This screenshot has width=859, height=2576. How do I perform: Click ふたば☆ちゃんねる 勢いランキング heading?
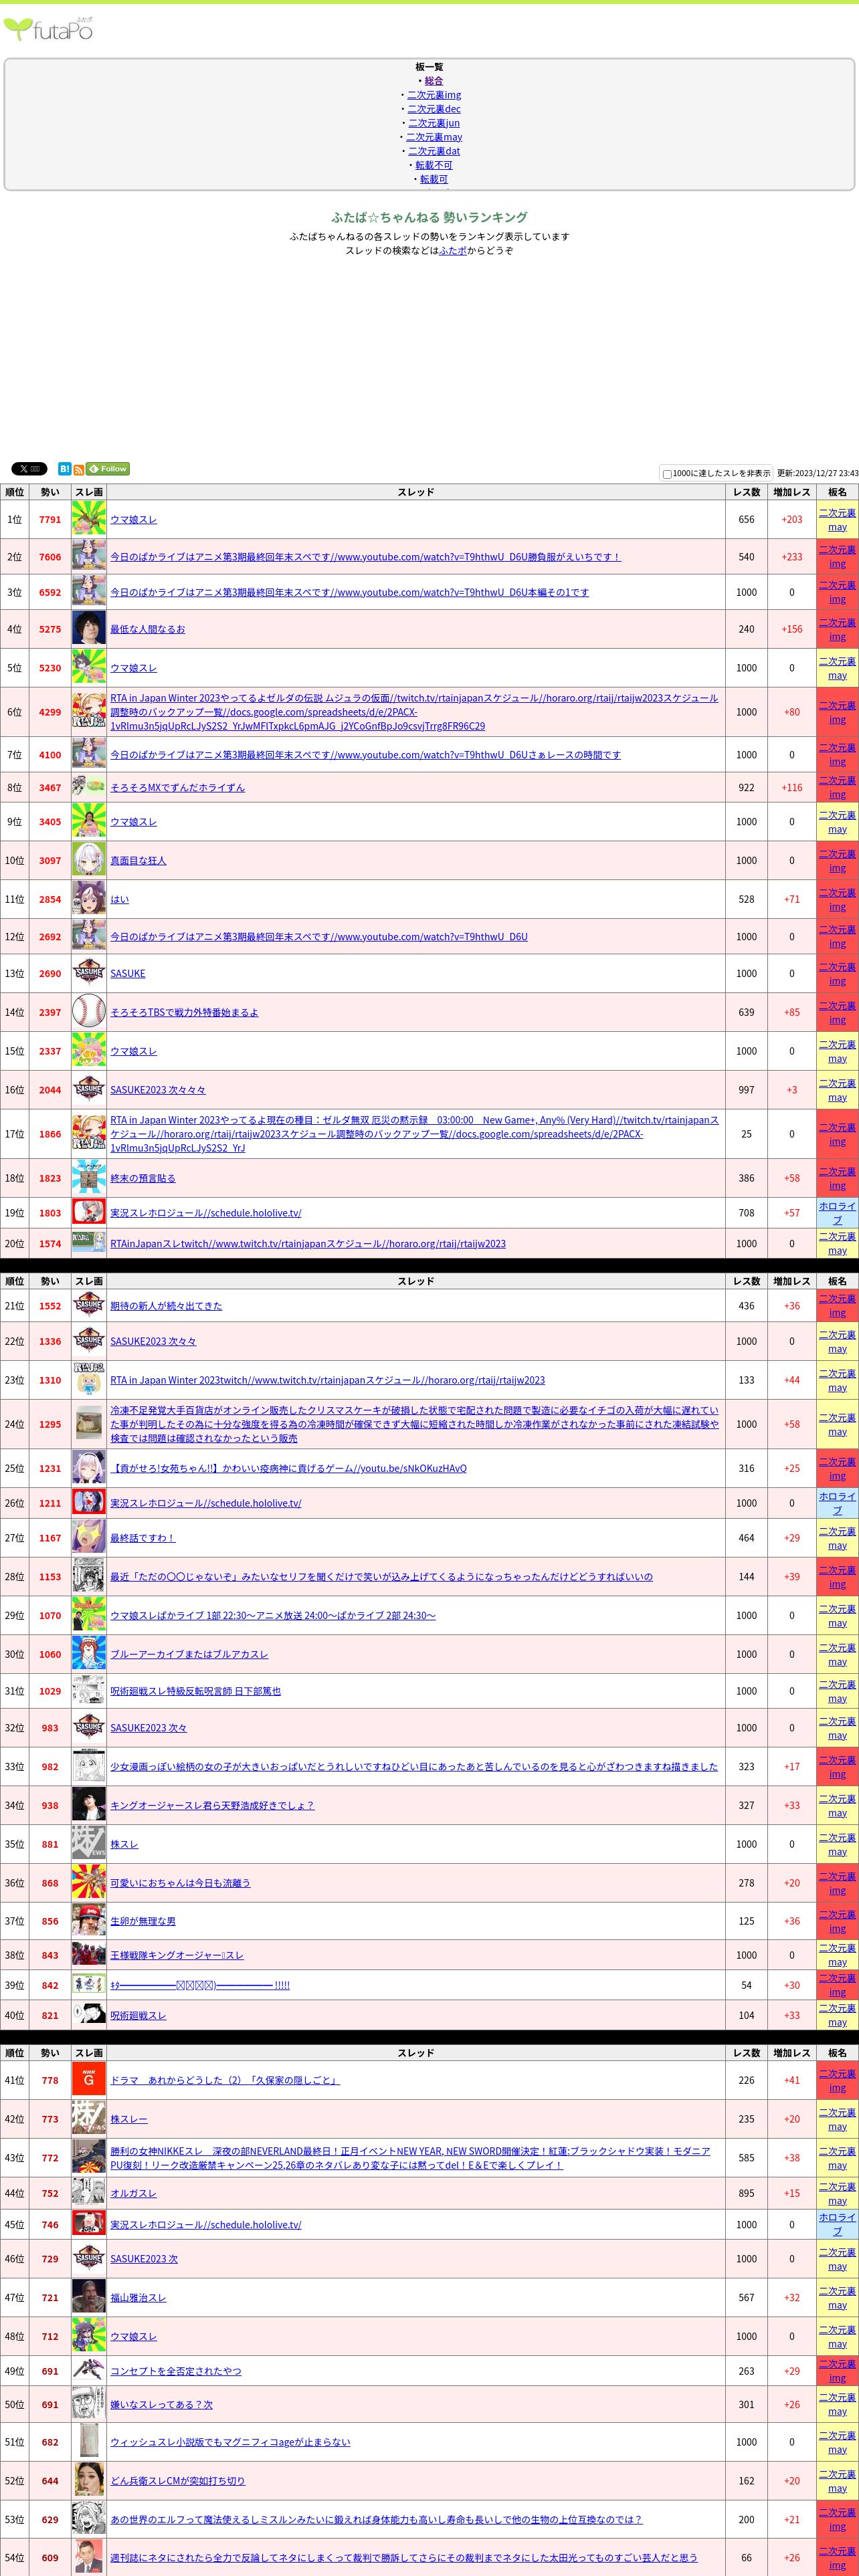429,217
